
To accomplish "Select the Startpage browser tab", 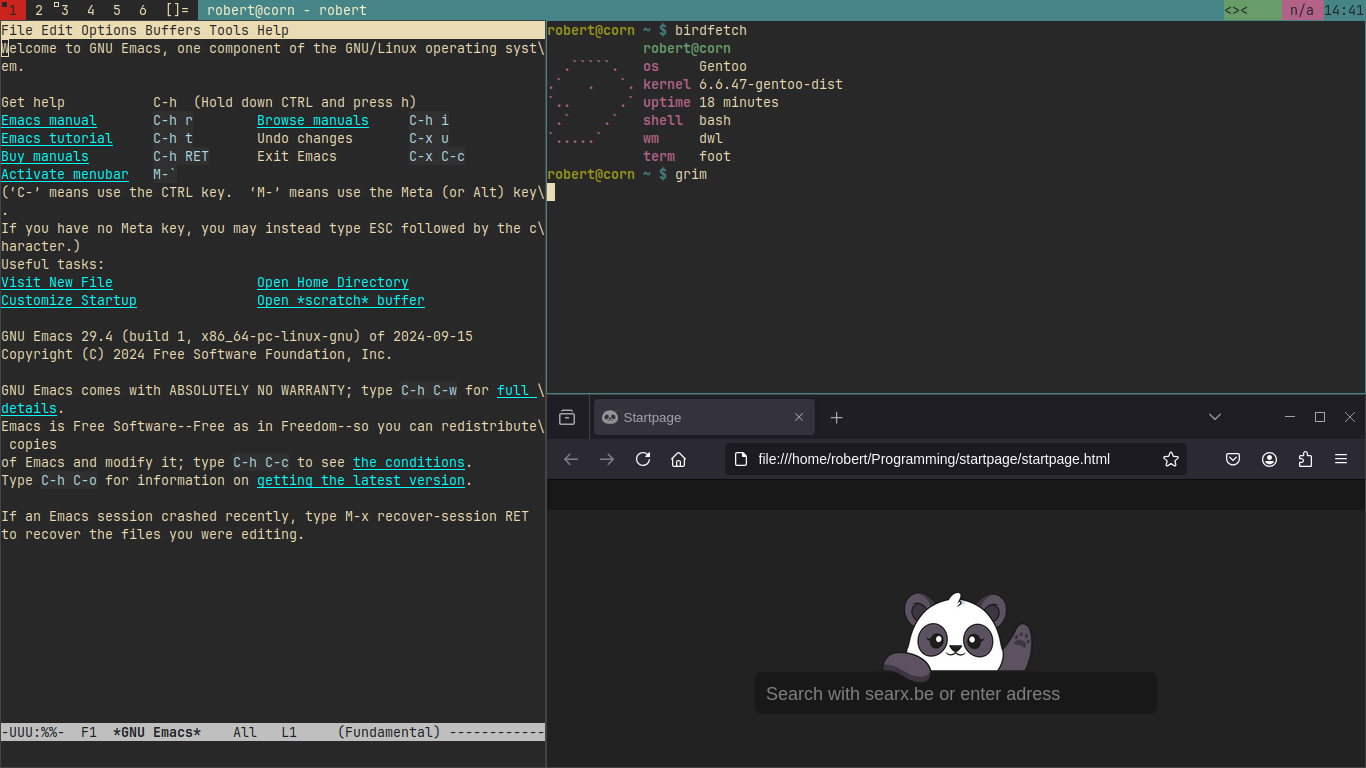I will 704,417.
